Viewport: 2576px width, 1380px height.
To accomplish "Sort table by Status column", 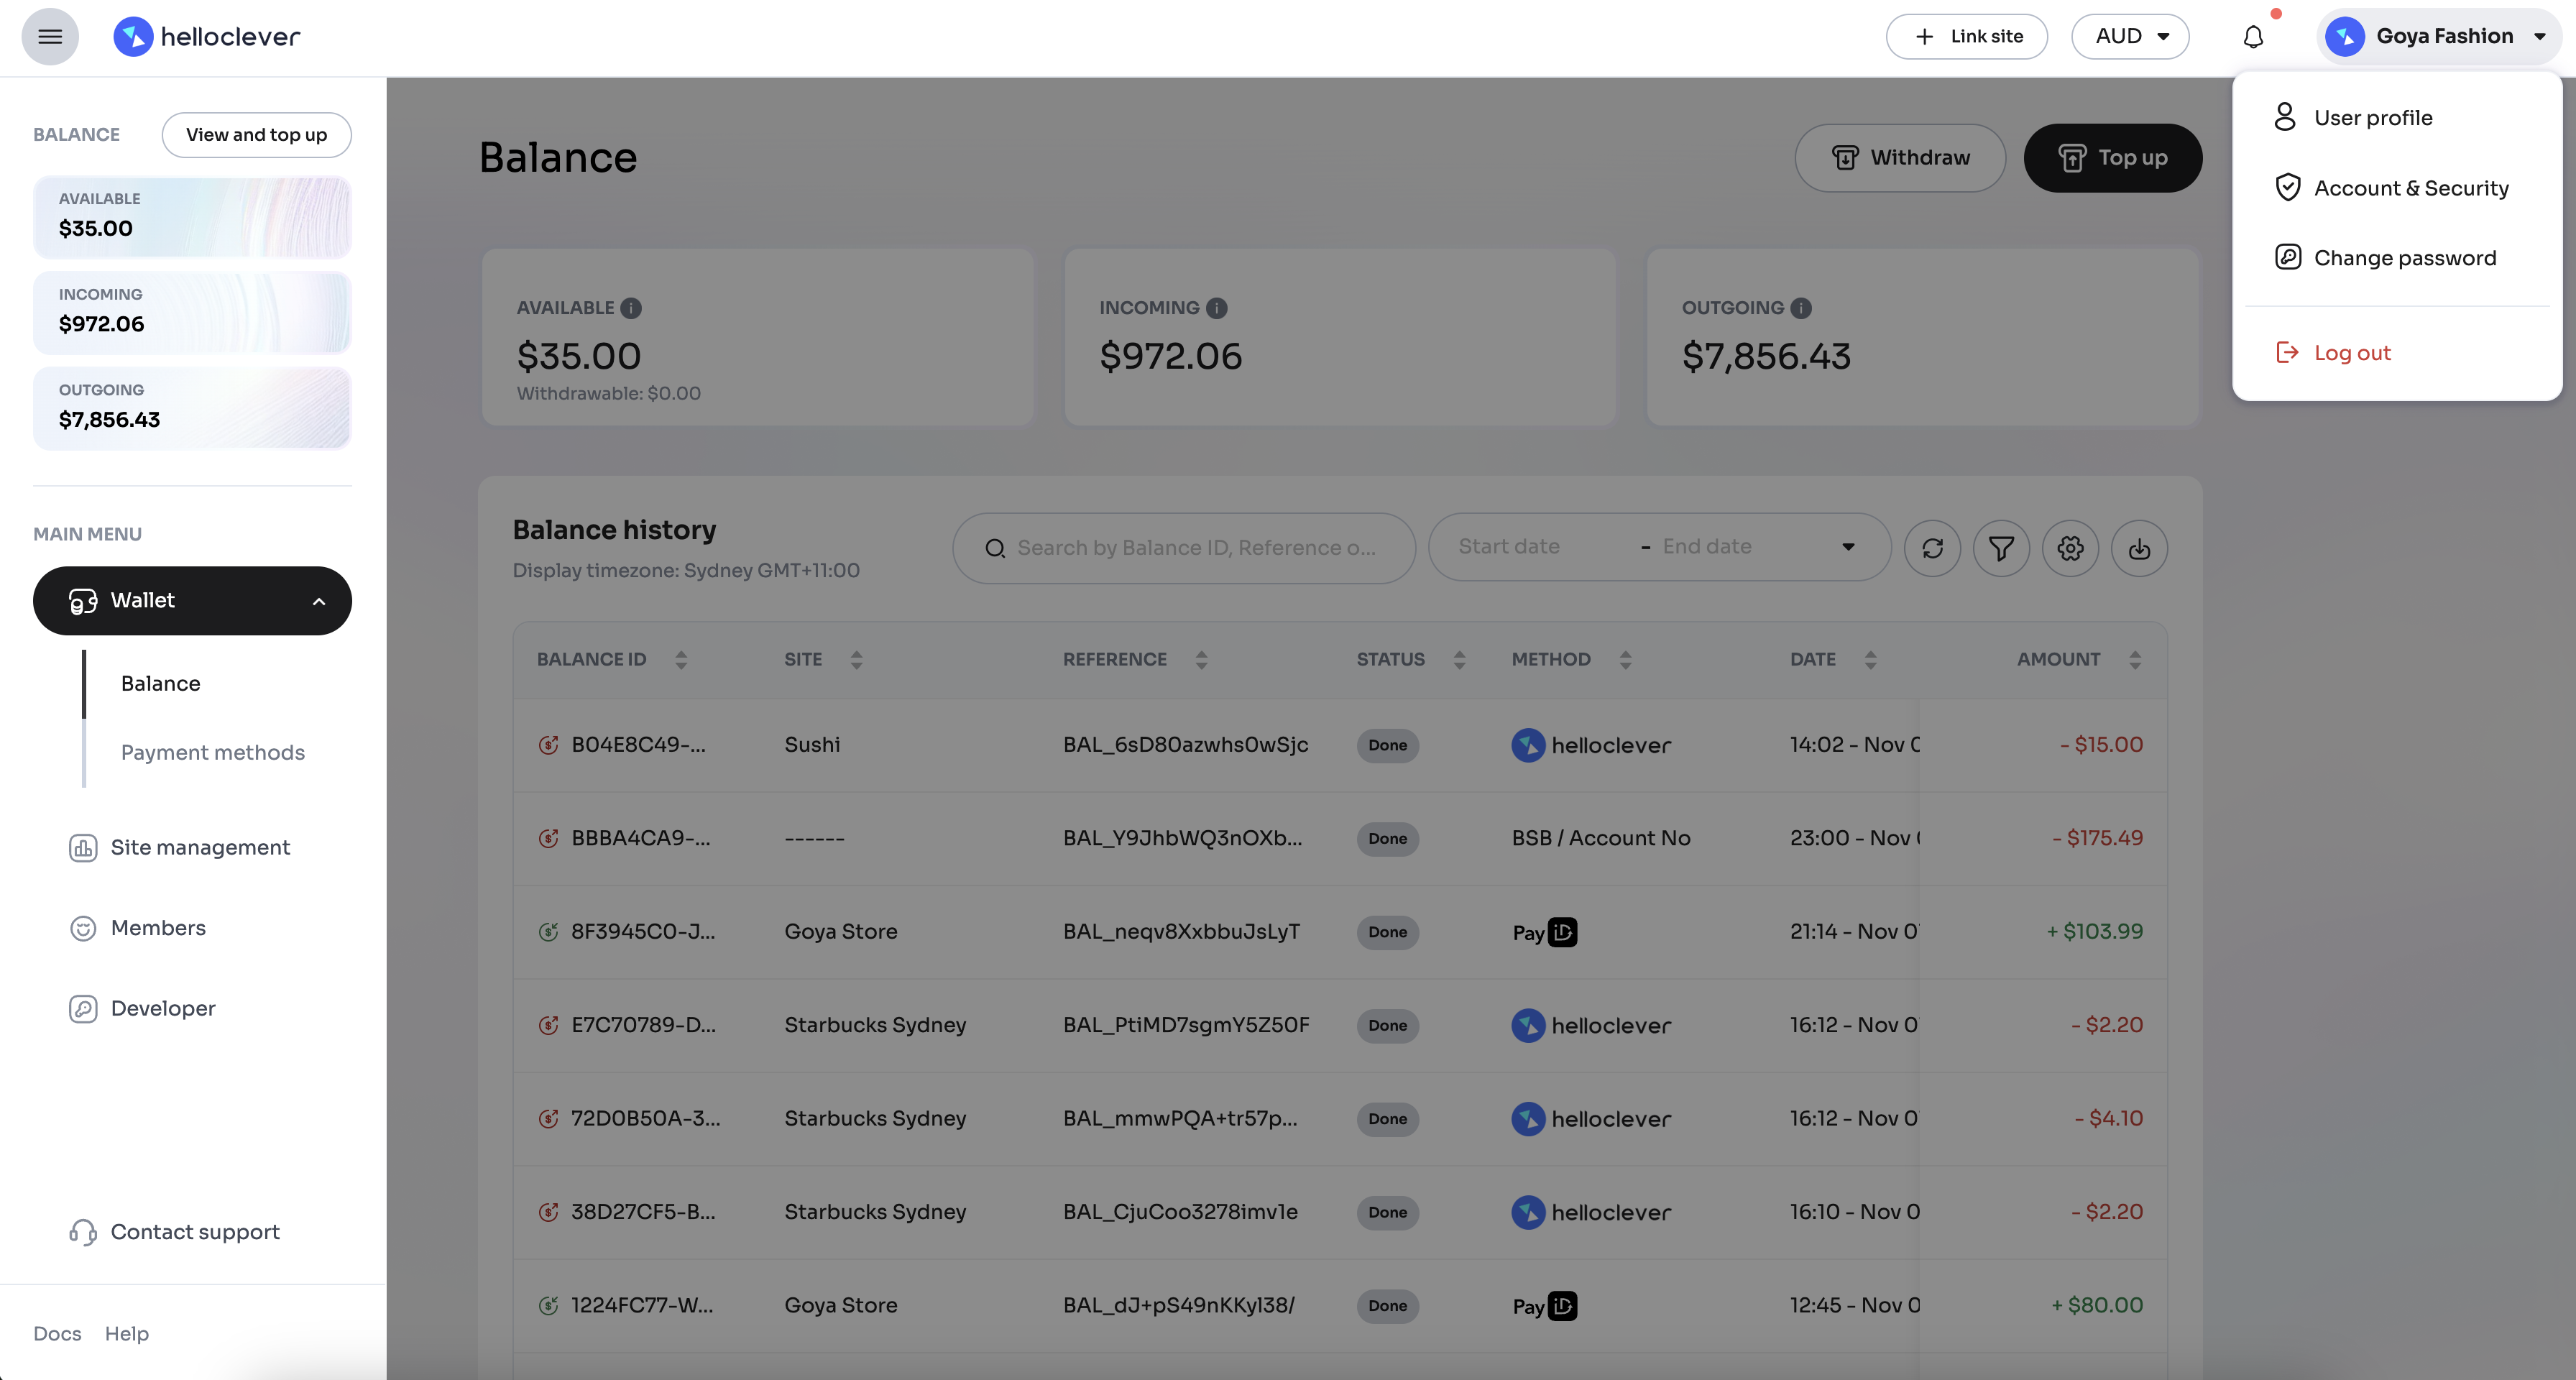I will click(1459, 660).
